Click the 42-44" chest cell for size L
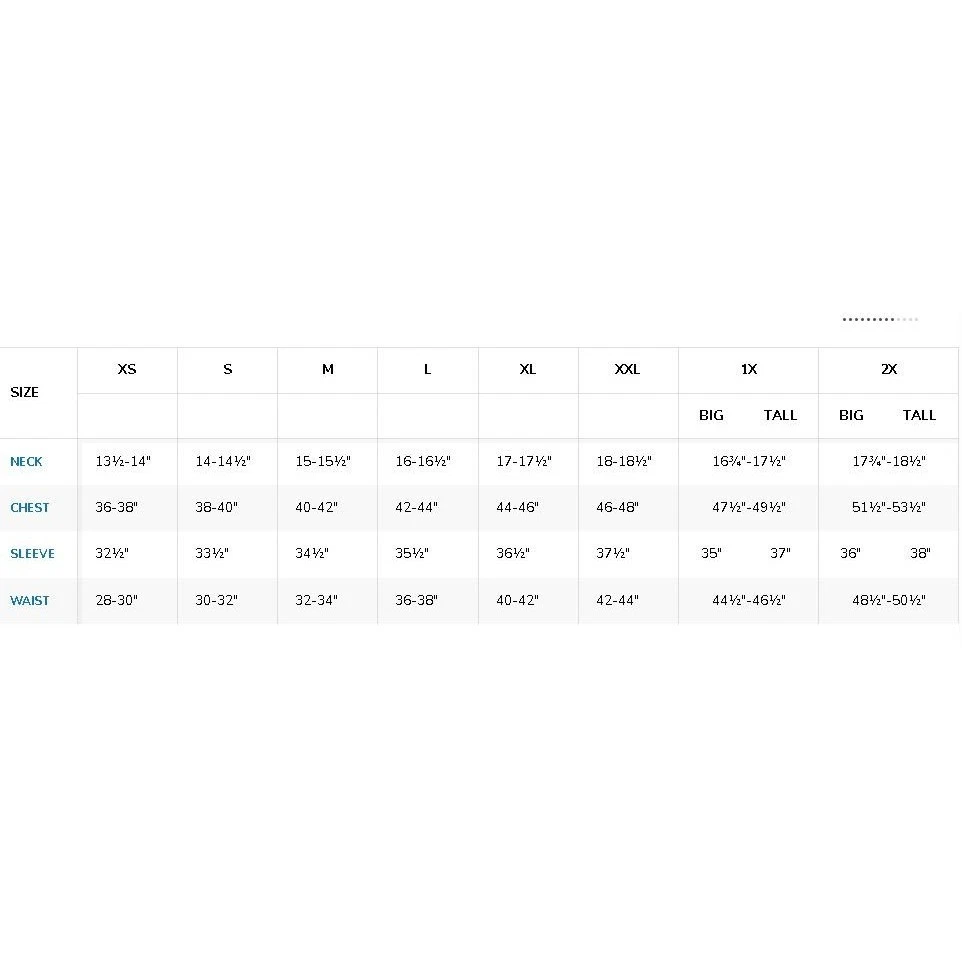962x962 pixels. tap(417, 508)
